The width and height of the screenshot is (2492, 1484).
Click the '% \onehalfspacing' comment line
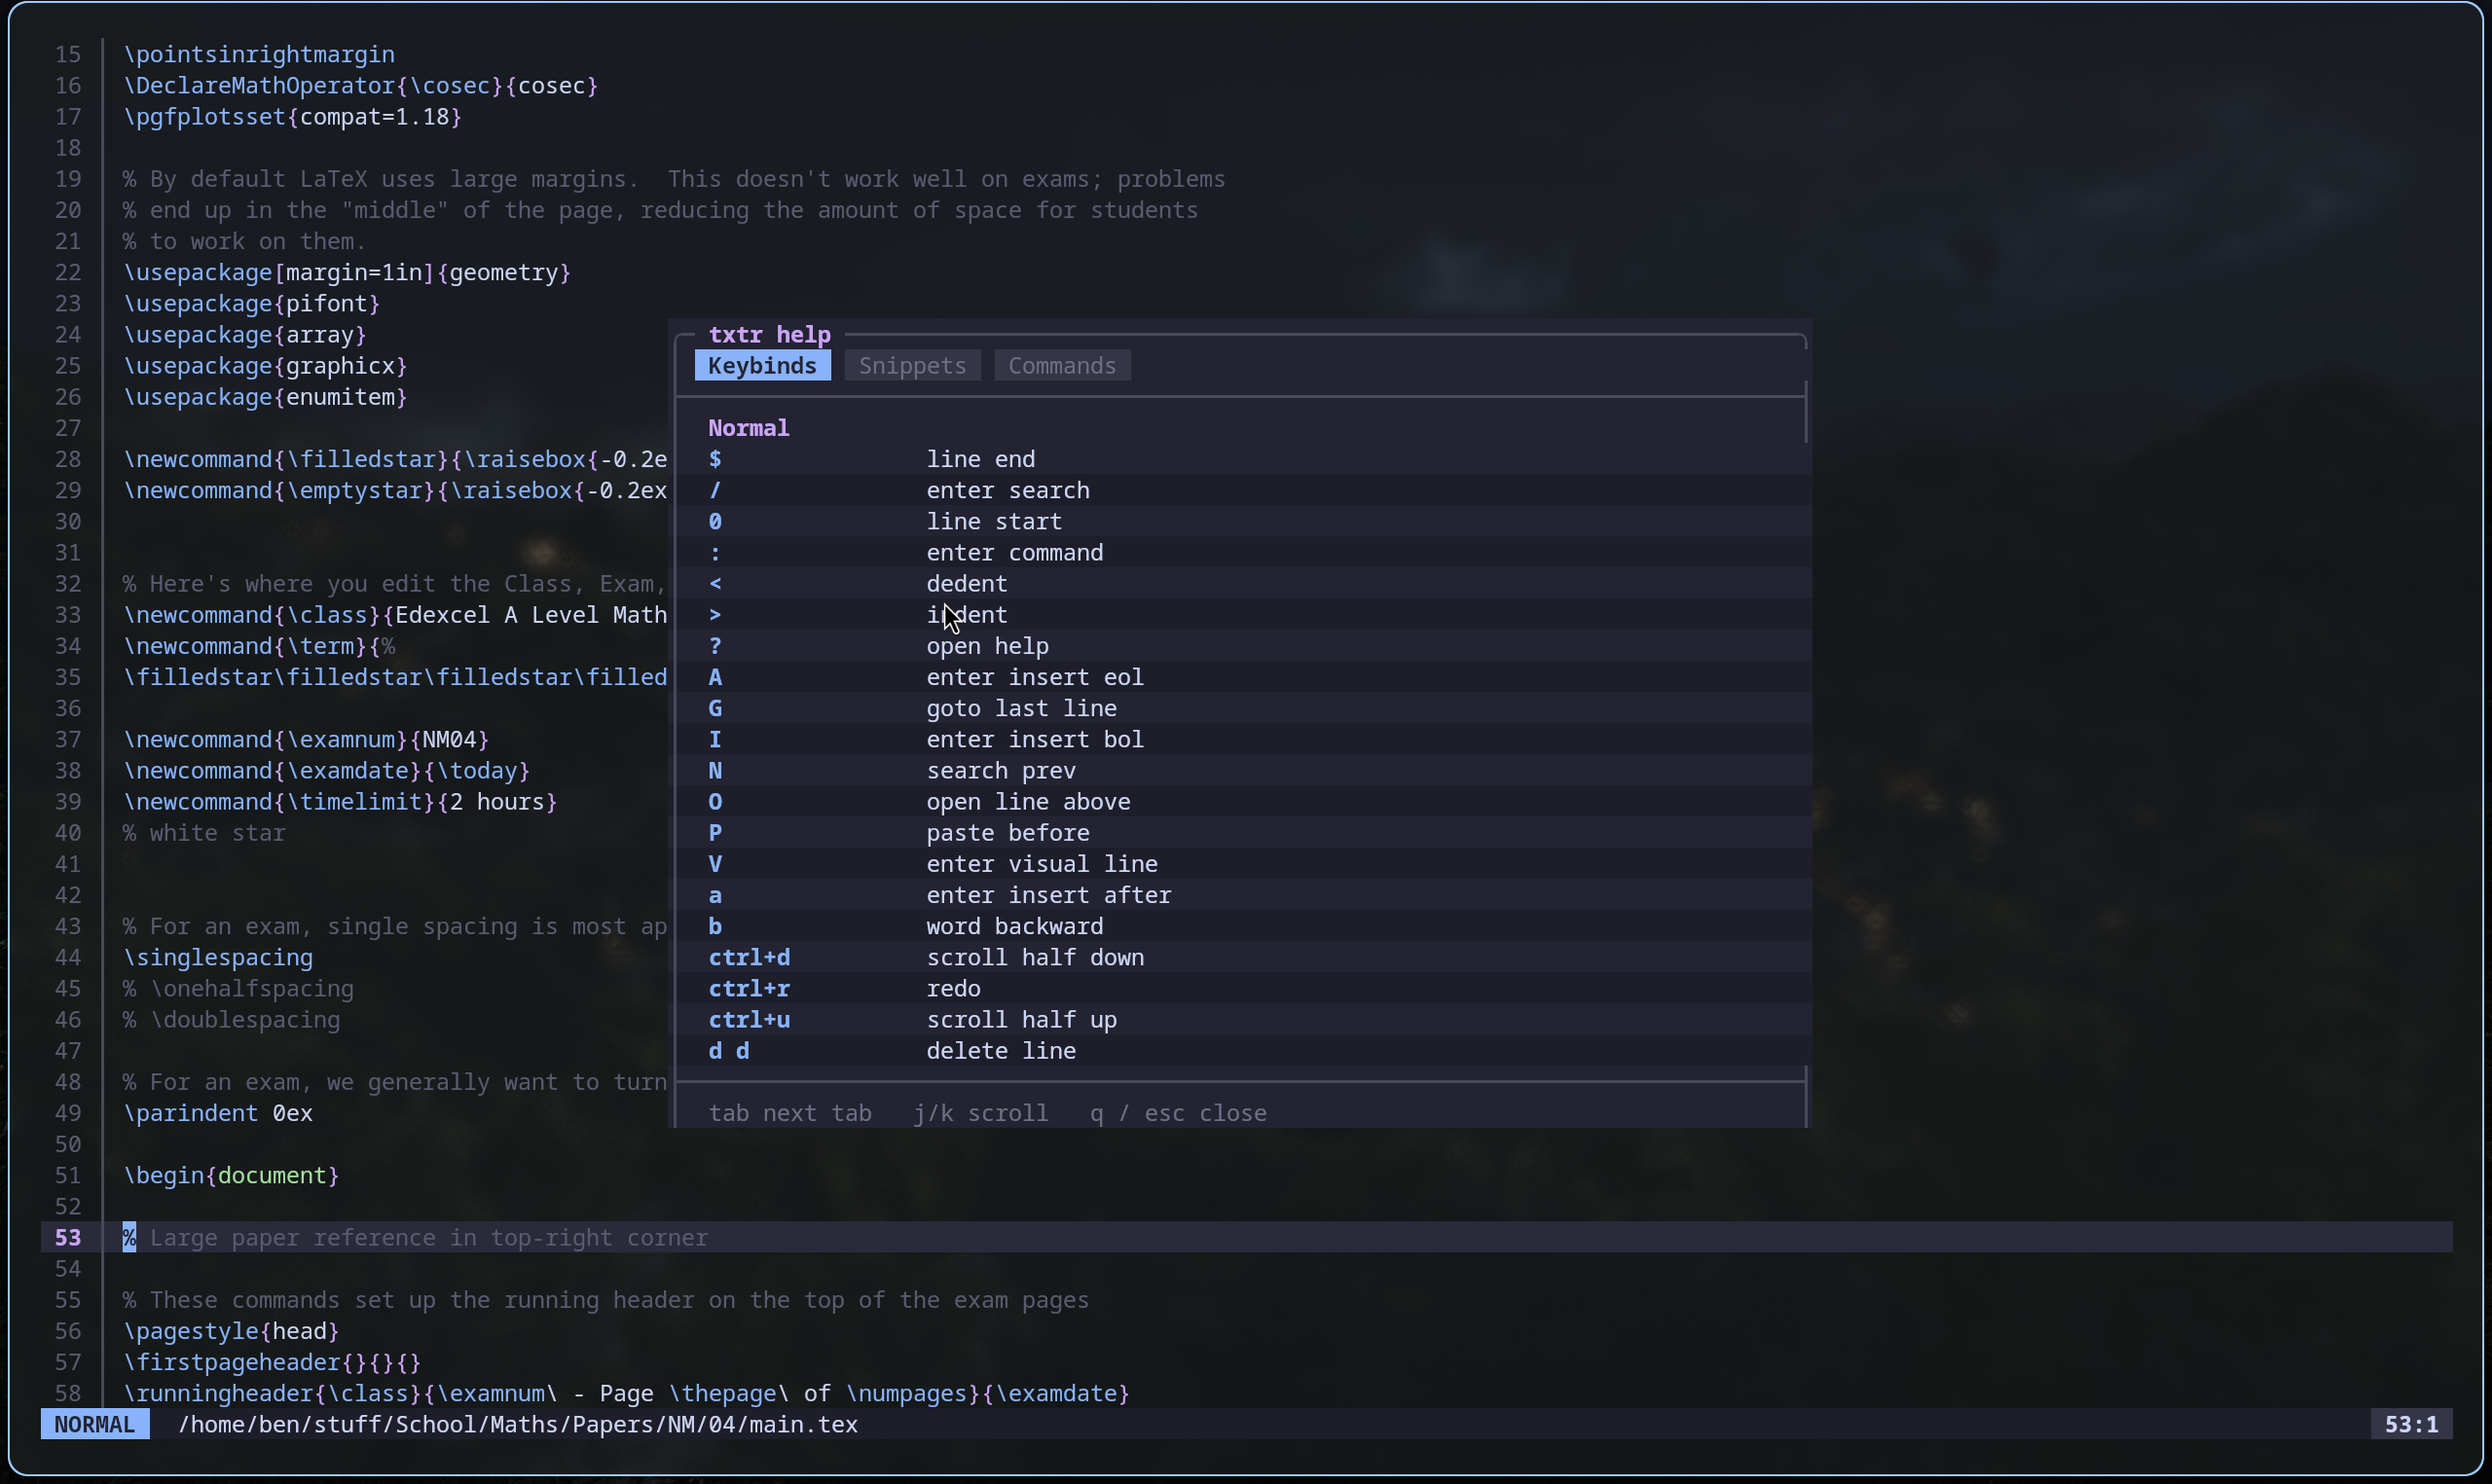pyautogui.click(x=238, y=988)
